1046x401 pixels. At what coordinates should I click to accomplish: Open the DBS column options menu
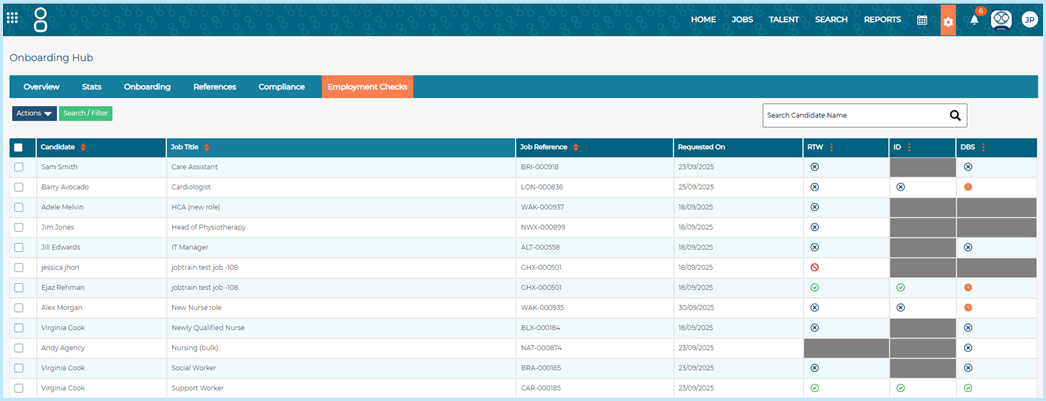tap(983, 147)
